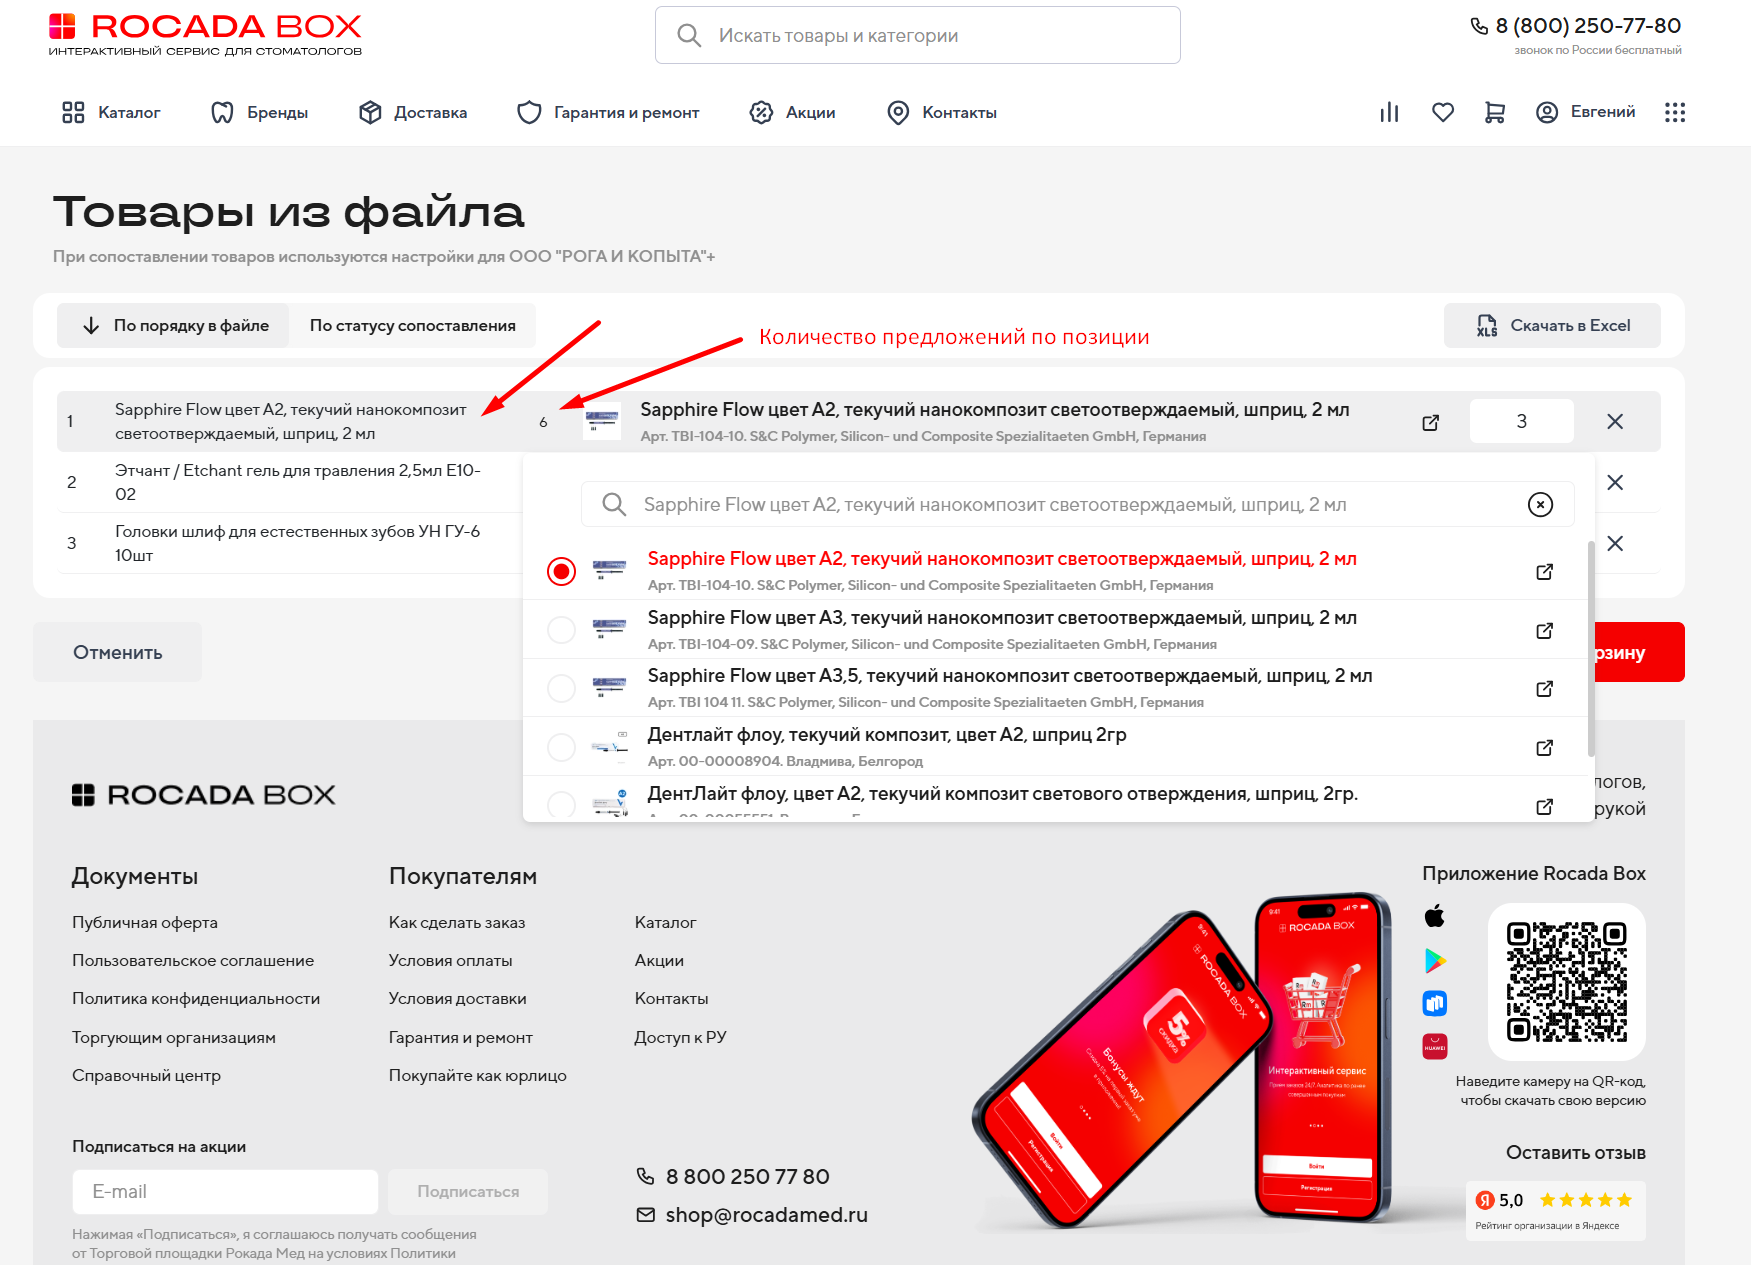Open Sapphire Flow A2 dropdown option external link
1751x1265 pixels.
coord(1544,571)
